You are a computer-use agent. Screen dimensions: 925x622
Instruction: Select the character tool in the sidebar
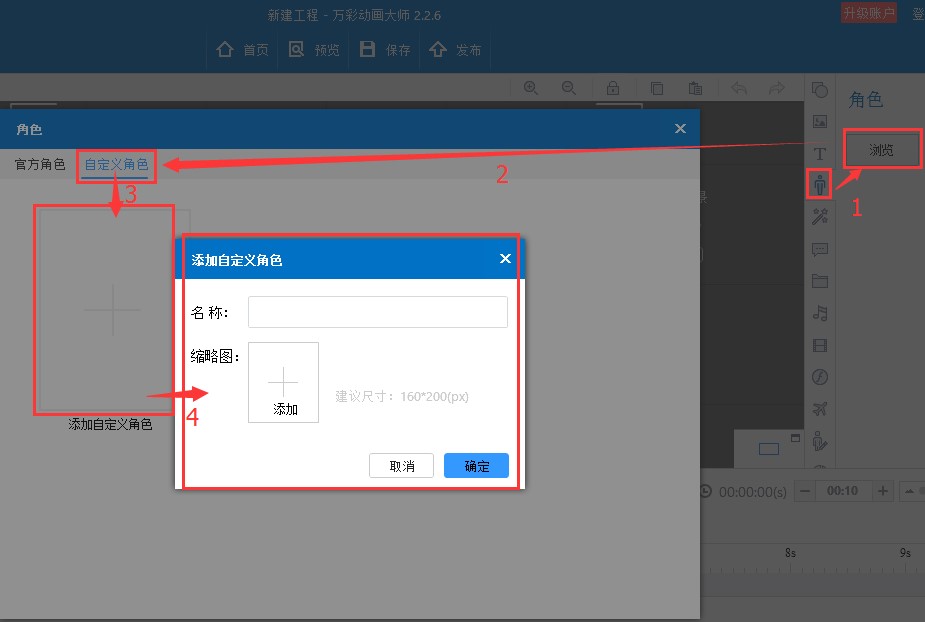click(x=820, y=185)
